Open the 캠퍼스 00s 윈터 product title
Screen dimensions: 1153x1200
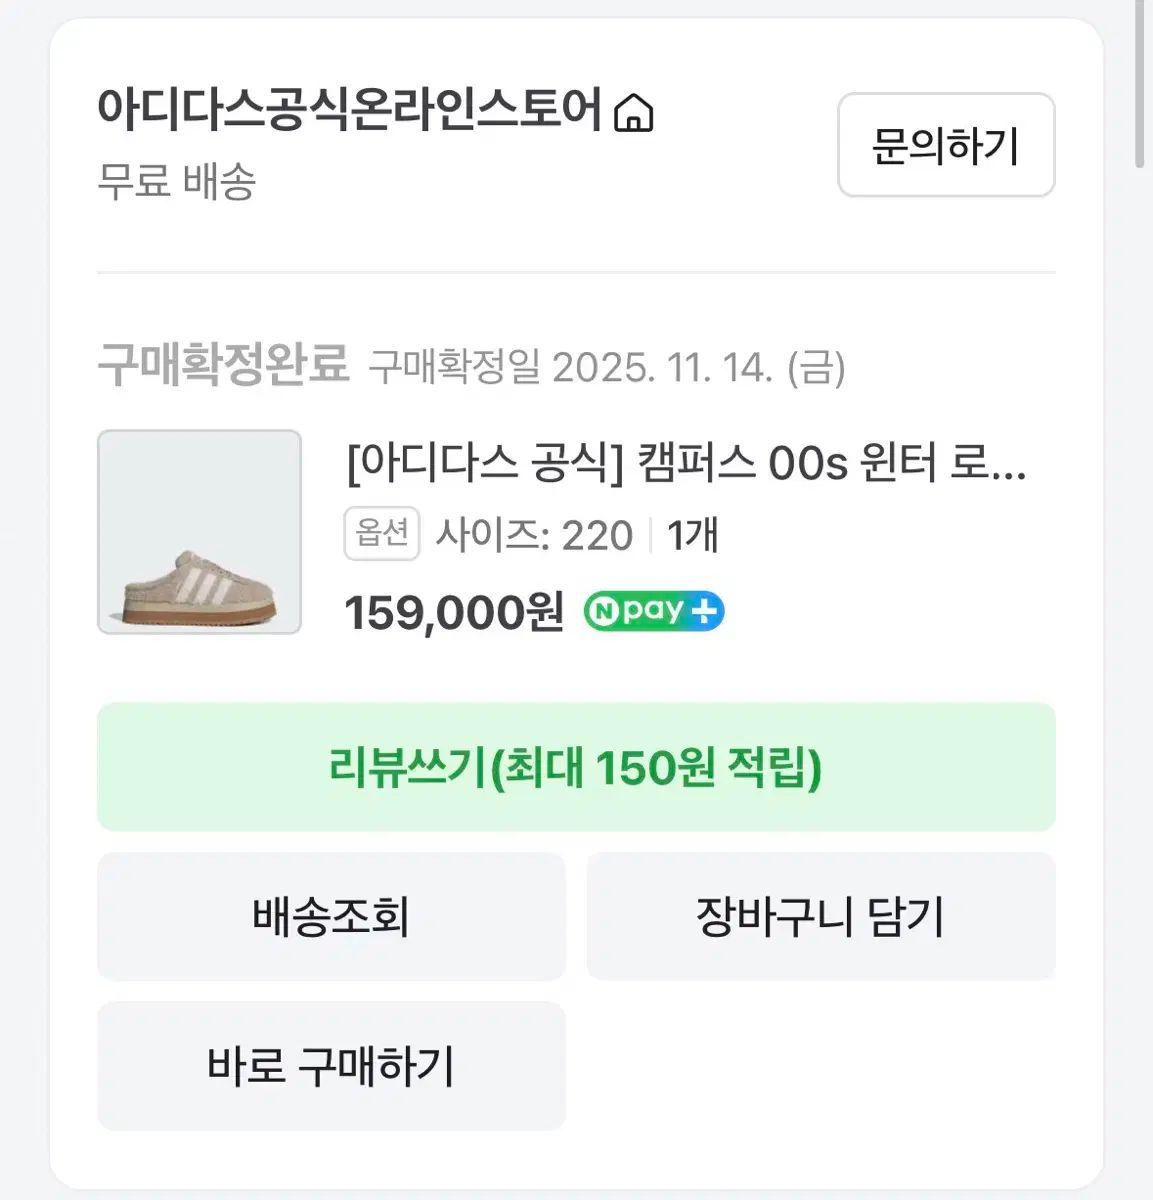click(x=686, y=464)
